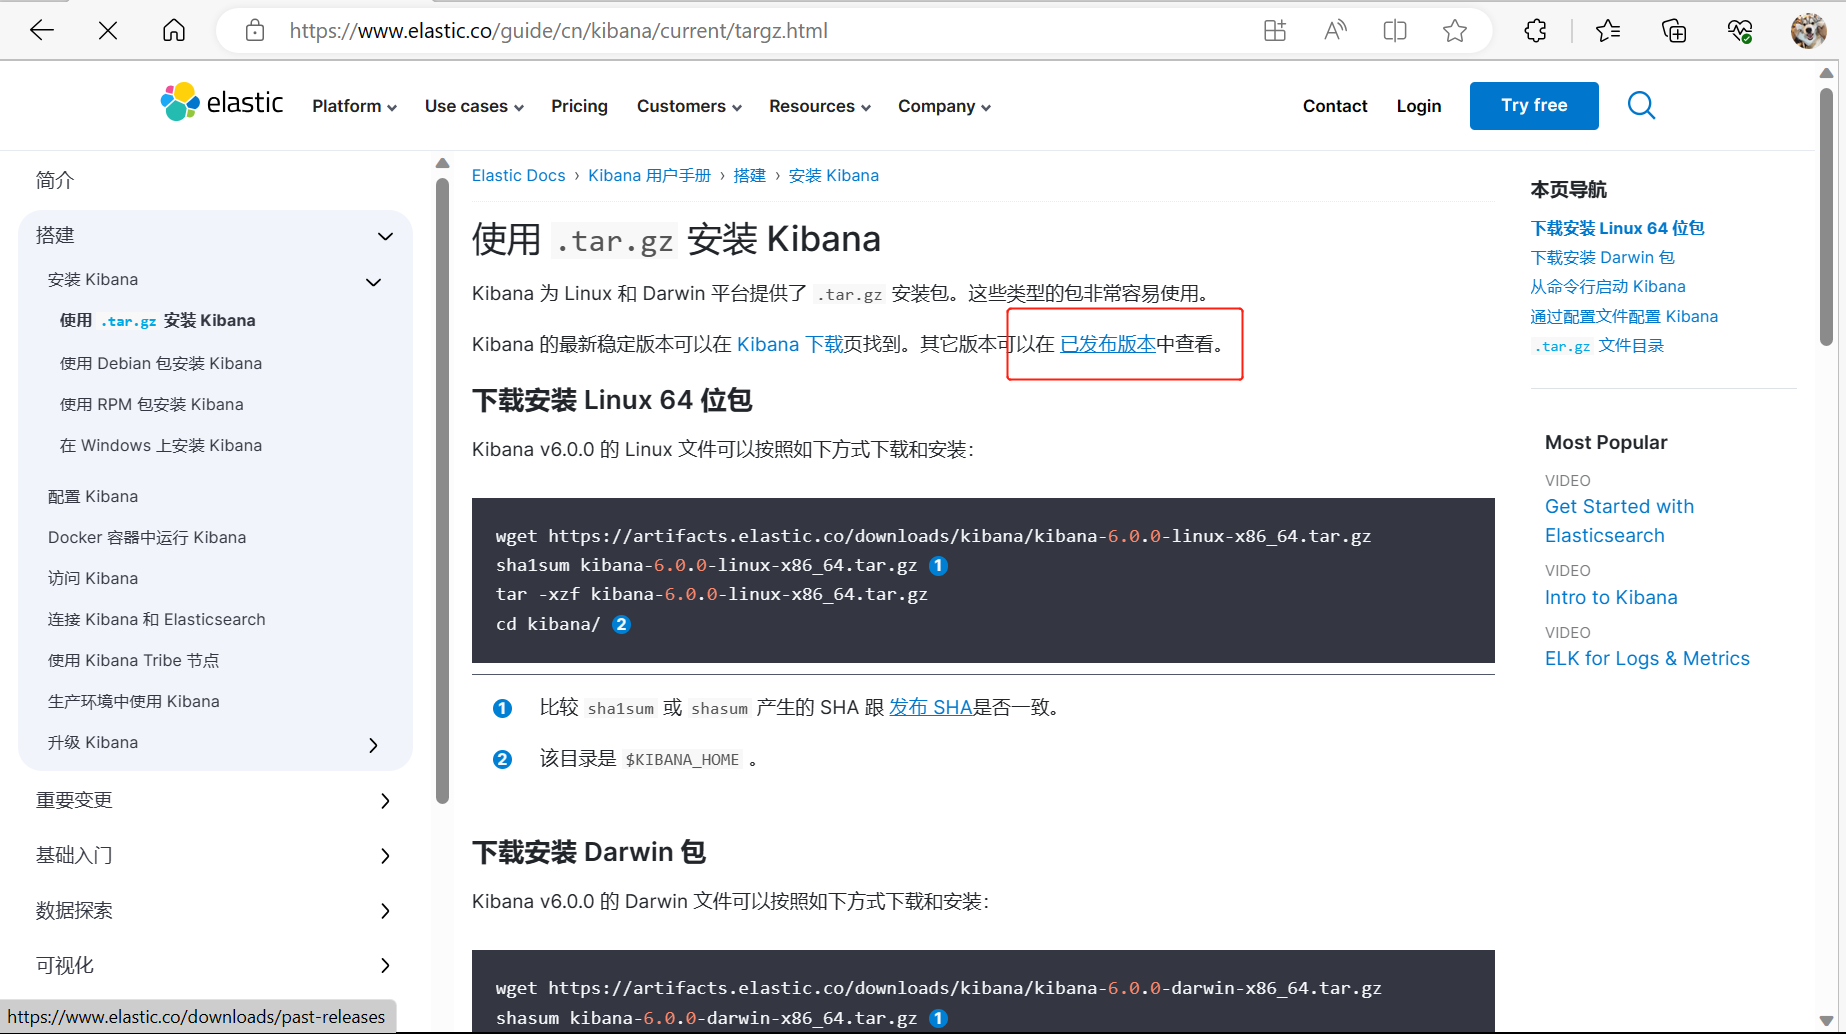Viewport: 1846px width, 1034px height.
Task: Open 使用 Debian 包安装 Kibana
Action: 161,364
